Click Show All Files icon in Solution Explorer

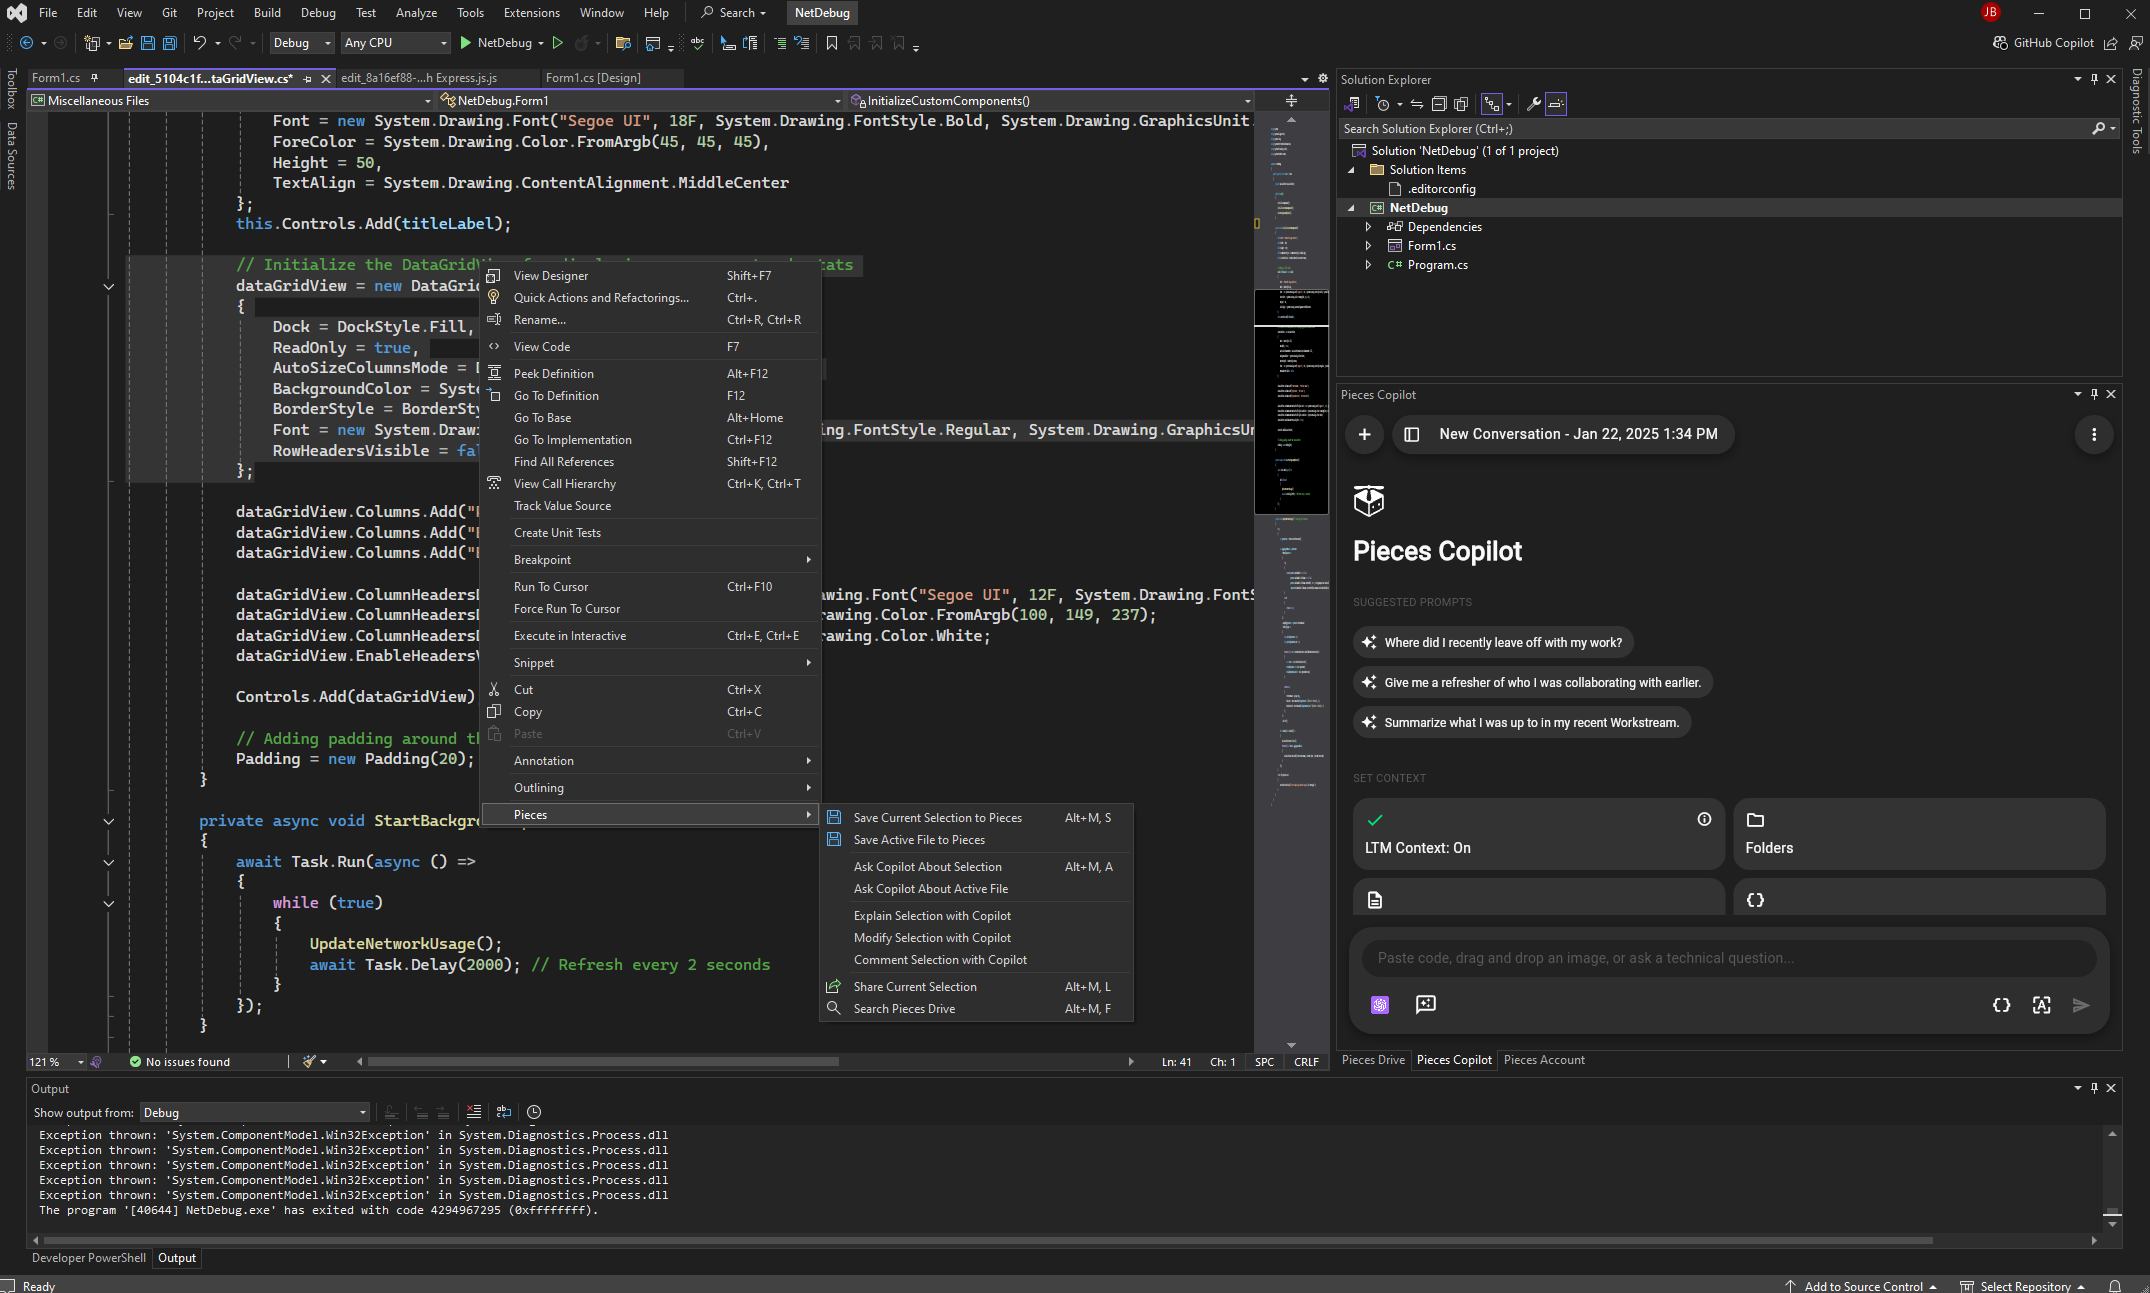1461,104
